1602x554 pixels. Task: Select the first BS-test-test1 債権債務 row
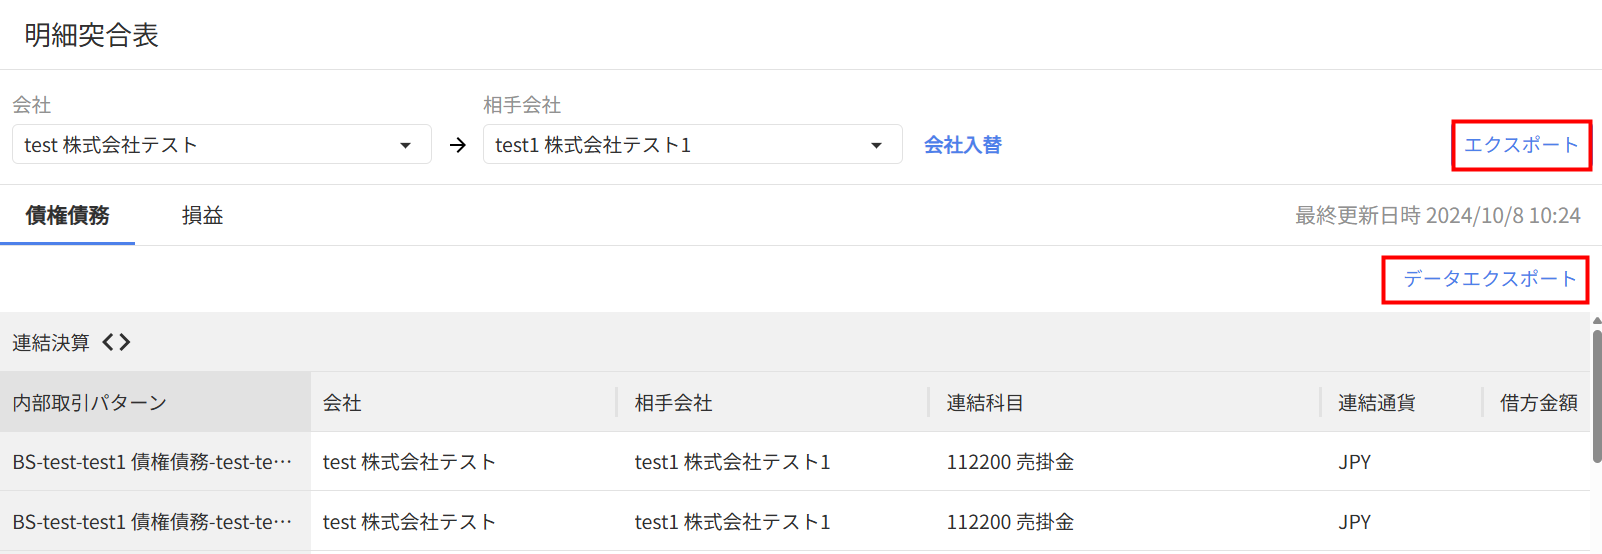[x=152, y=462]
